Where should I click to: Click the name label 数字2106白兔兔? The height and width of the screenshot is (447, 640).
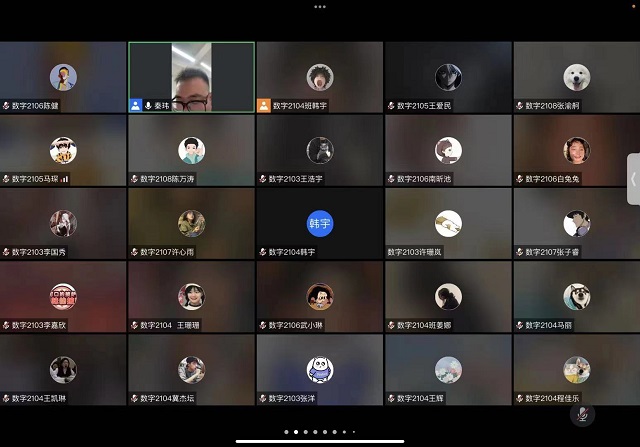point(552,179)
